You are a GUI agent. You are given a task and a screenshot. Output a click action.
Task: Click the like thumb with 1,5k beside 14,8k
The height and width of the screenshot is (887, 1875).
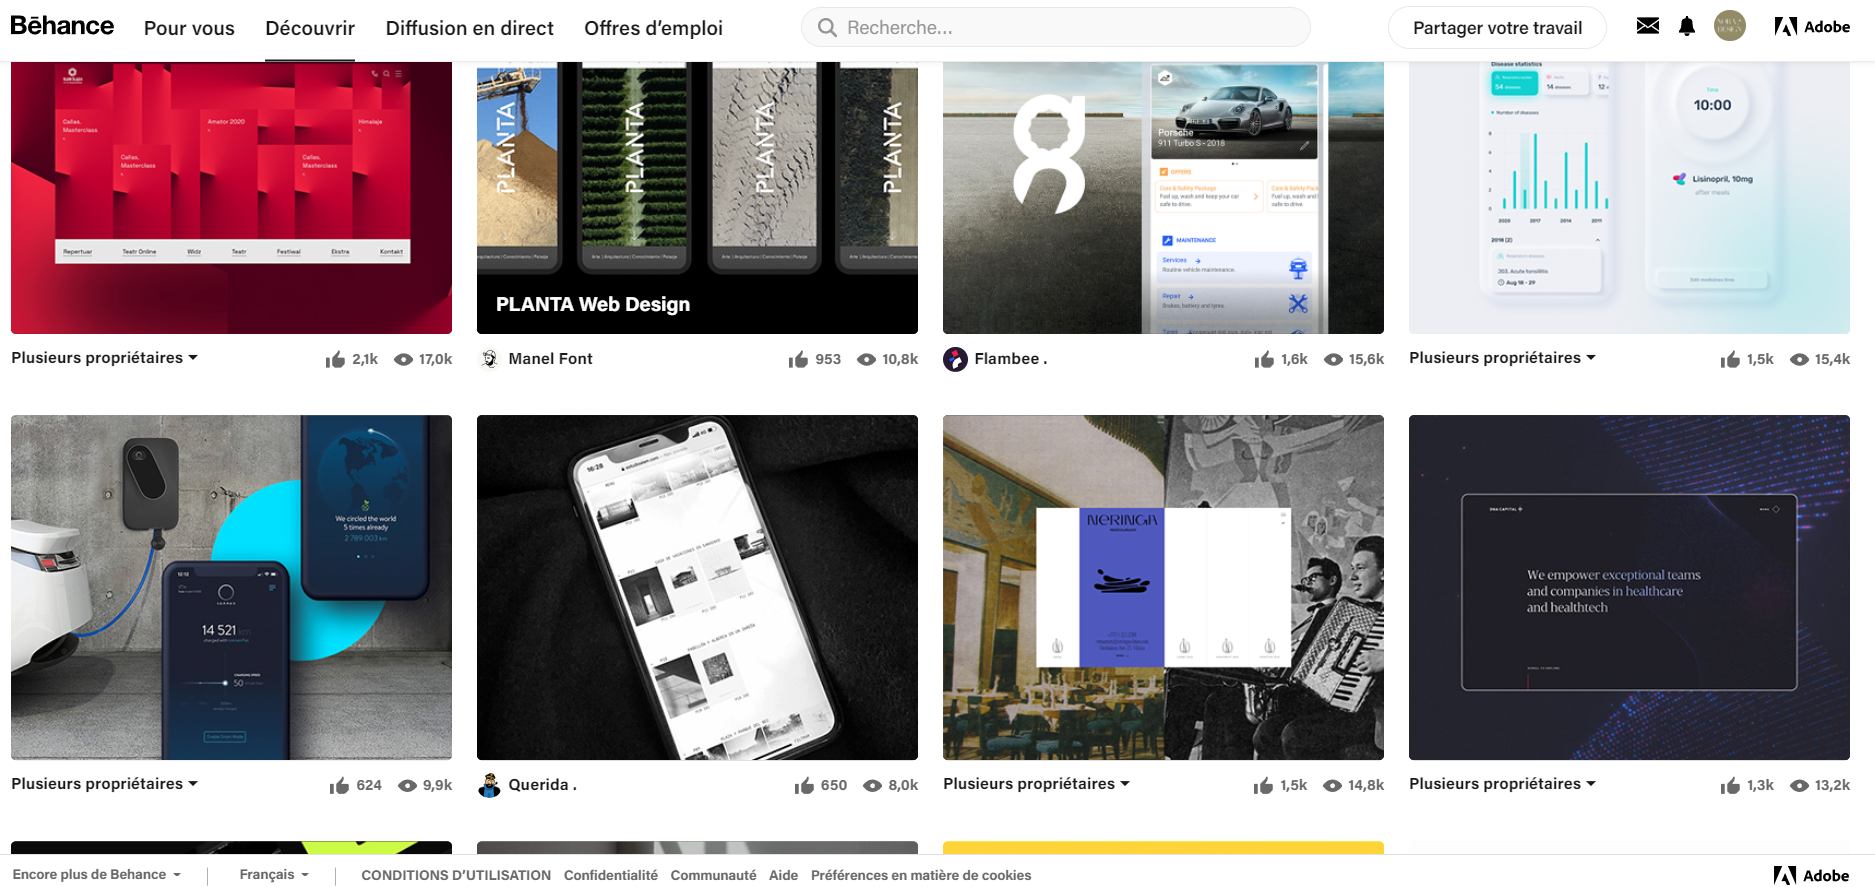tap(1263, 785)
